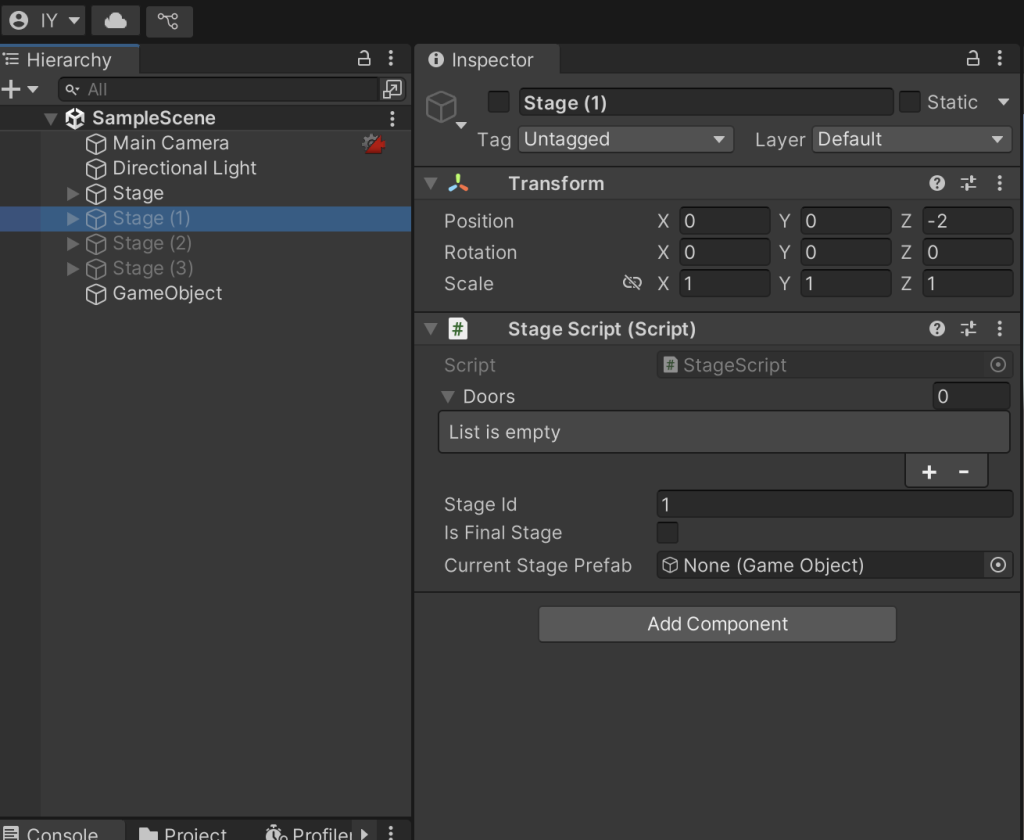Edit the Stage Id field
Screen dimensions: 1024x840
click(835, 504)
